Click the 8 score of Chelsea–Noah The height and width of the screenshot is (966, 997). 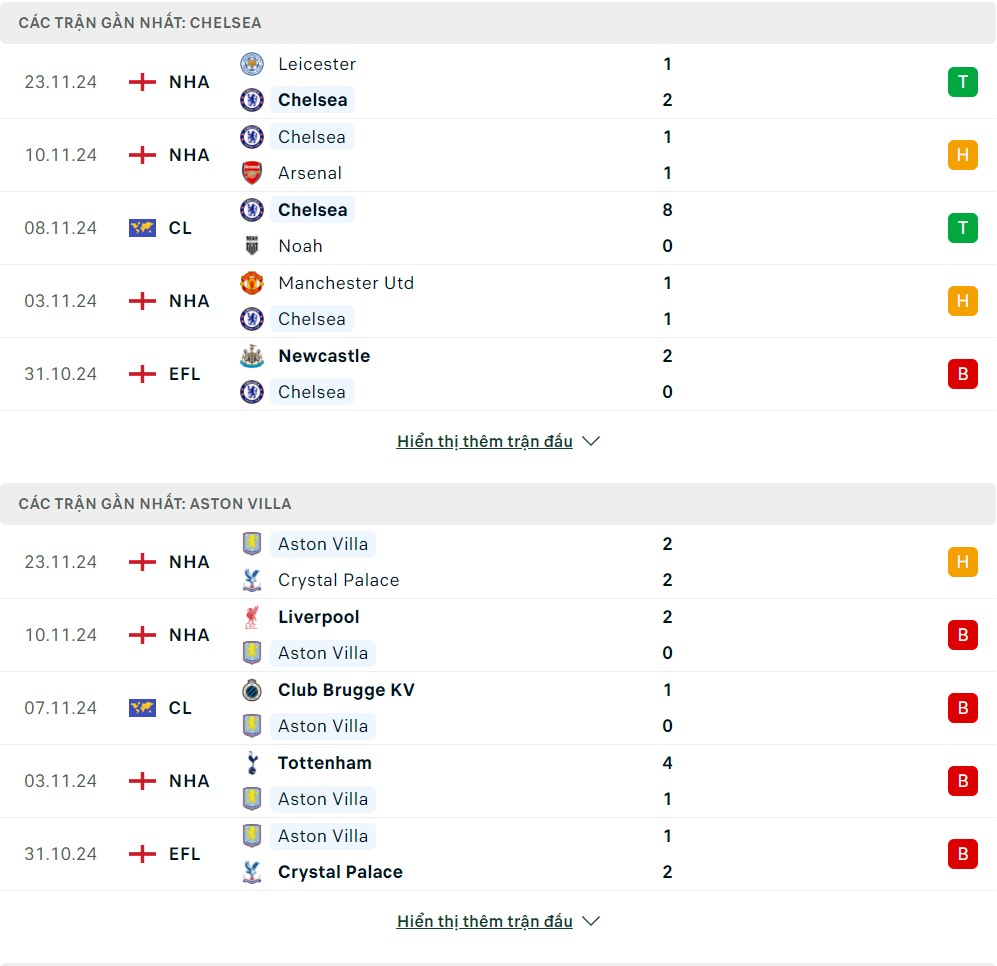tap(667, 210)
